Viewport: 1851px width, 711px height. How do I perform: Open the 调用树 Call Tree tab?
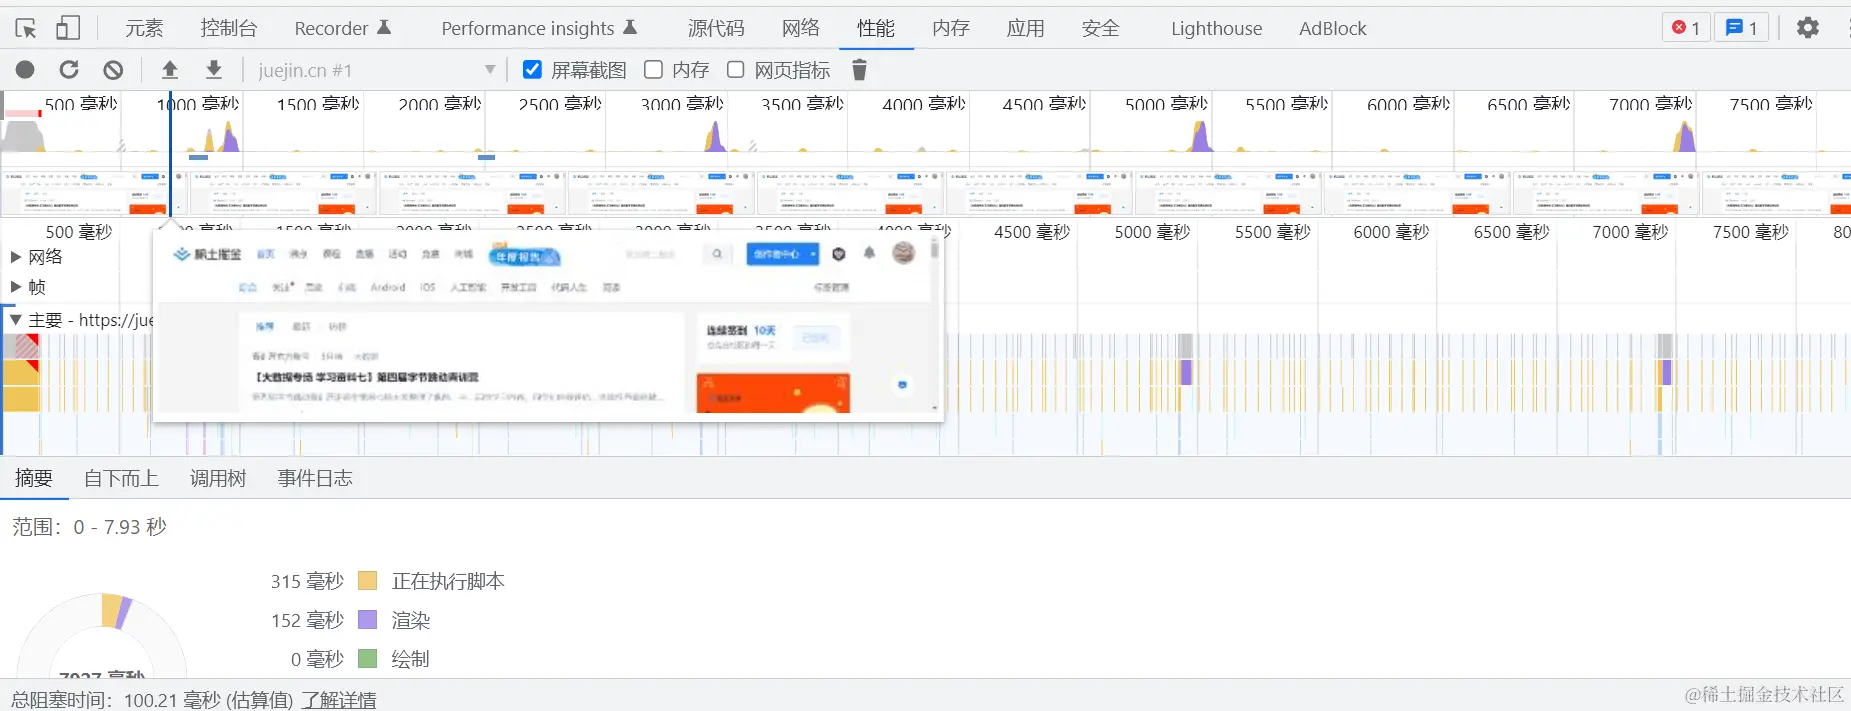coord(218,478)
